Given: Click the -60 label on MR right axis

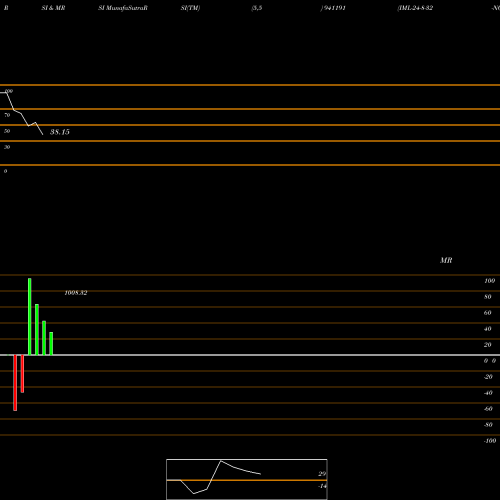Looking at the screenshot, I should 488,409.
